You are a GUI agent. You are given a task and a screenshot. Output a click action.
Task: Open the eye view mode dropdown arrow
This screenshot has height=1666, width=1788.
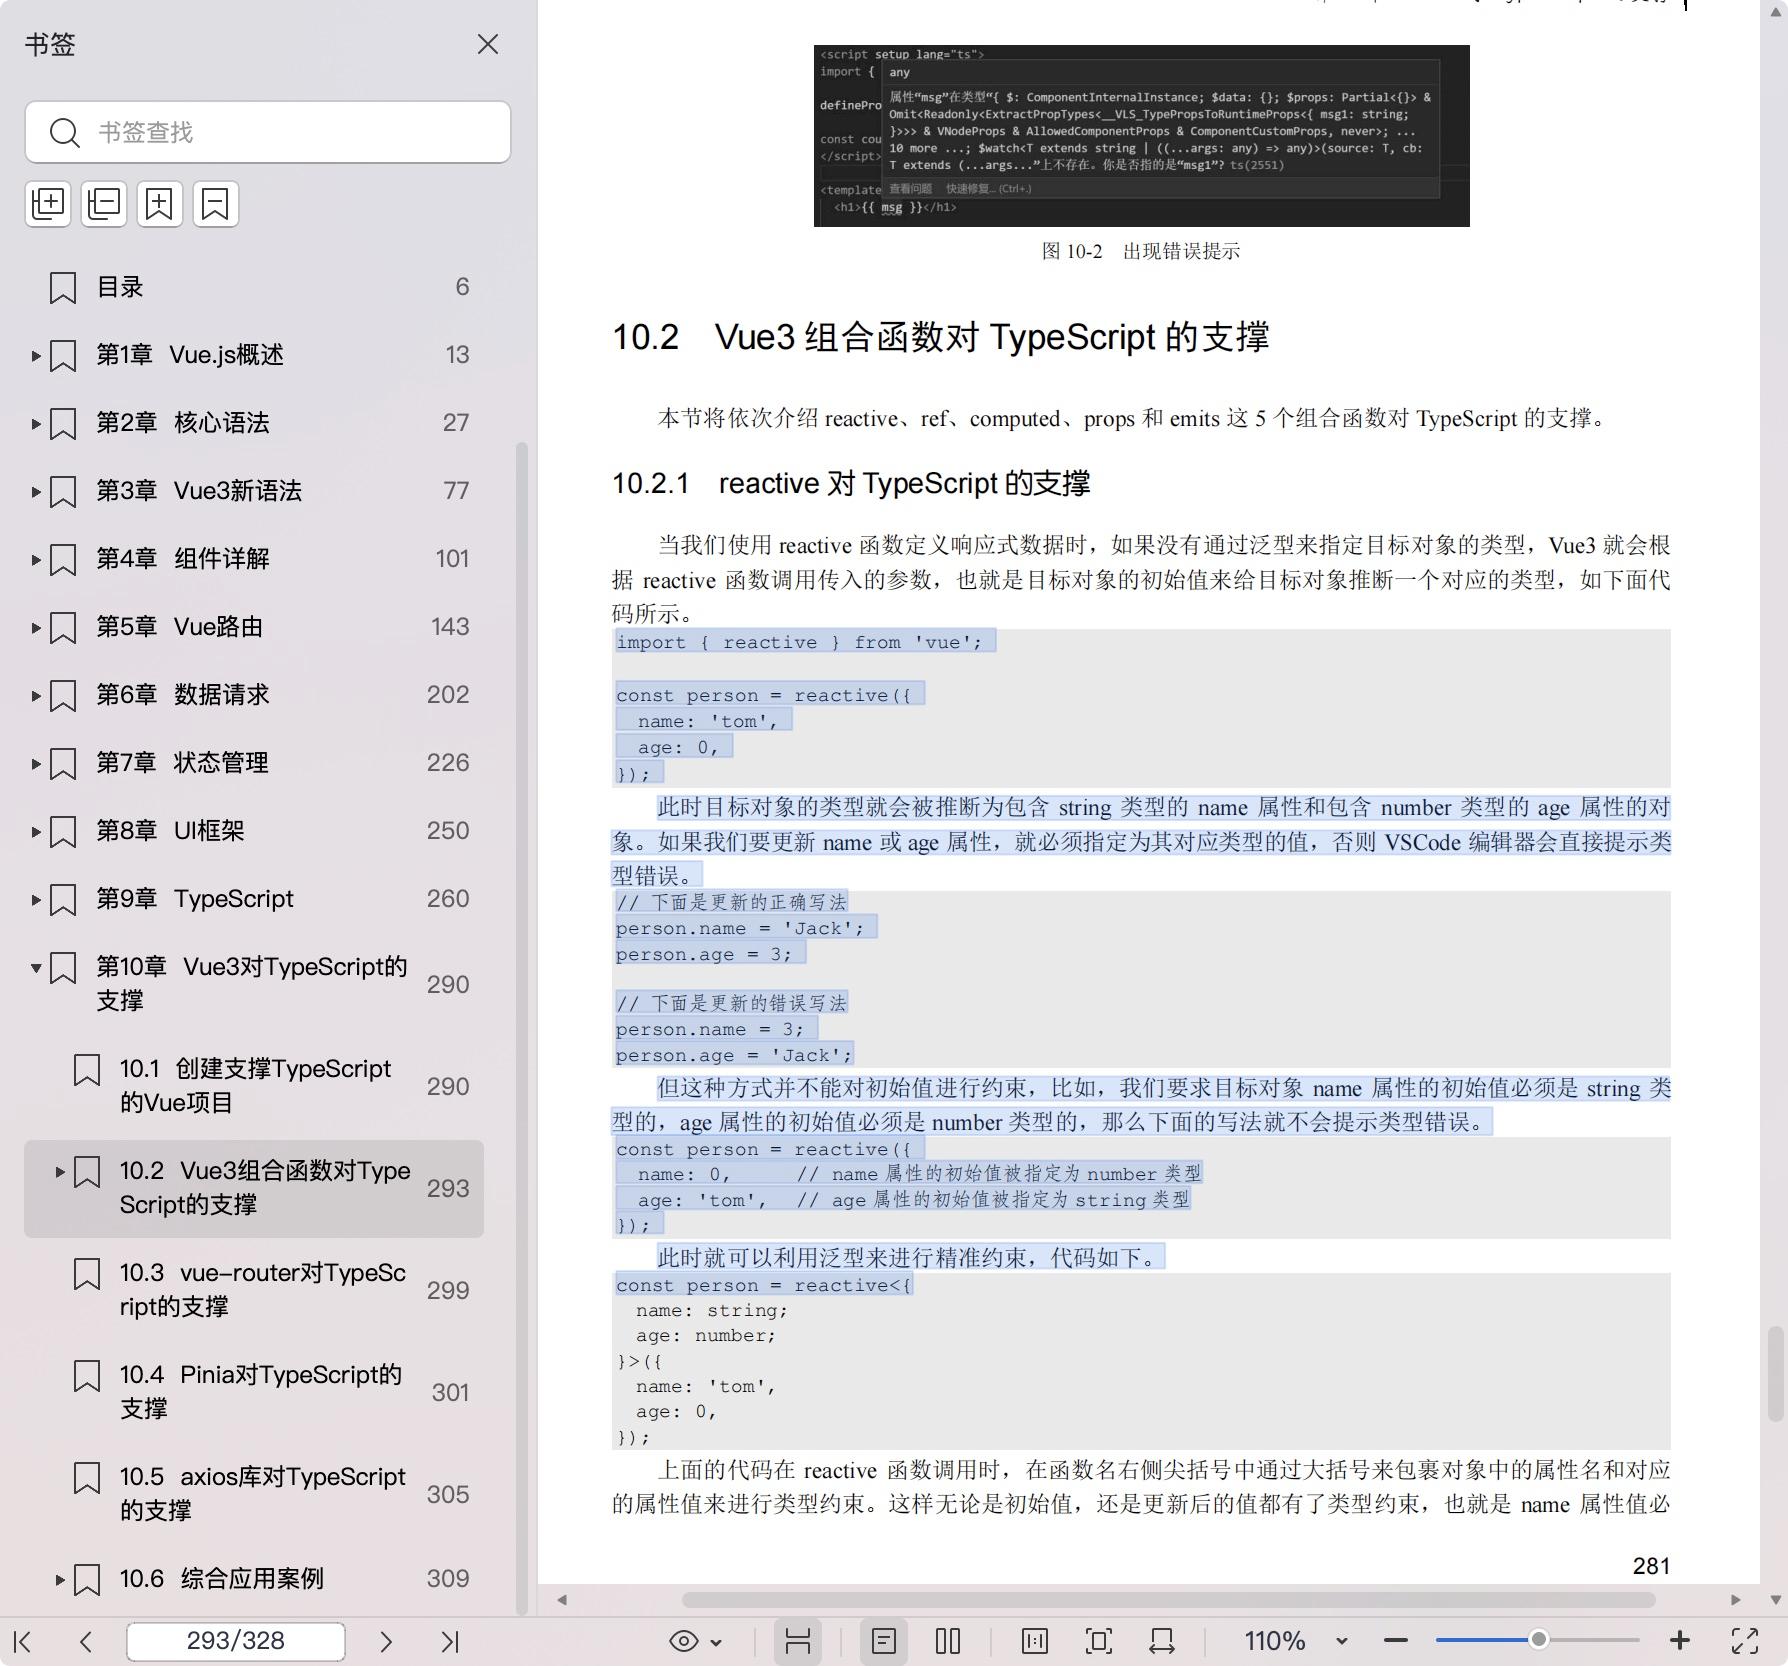point(716,1642)
